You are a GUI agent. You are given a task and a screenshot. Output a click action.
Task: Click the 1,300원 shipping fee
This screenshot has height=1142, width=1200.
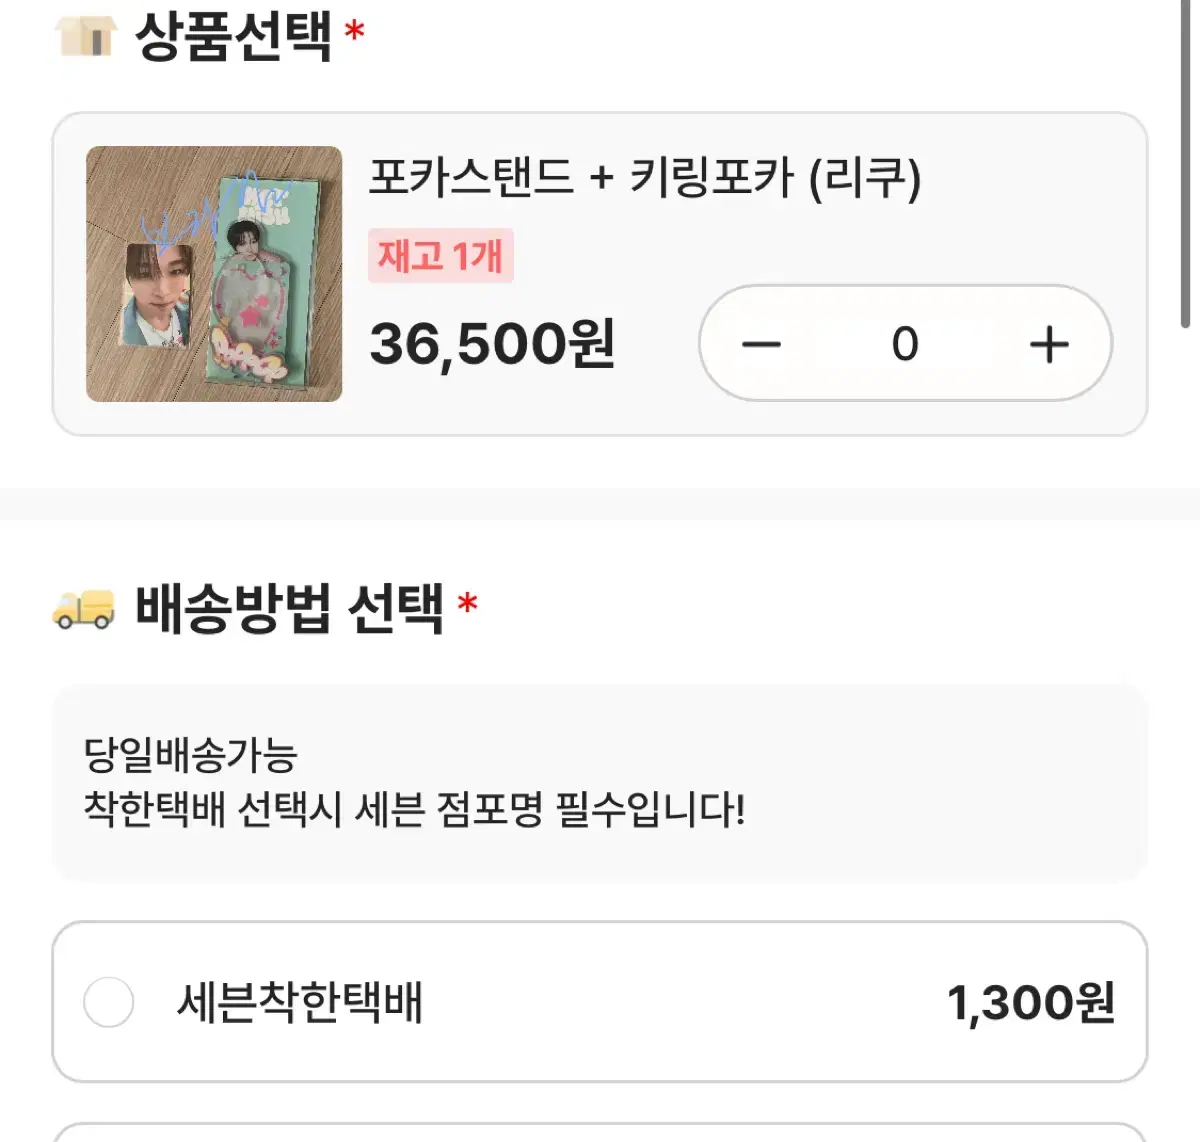[x=1030, y=1002]
